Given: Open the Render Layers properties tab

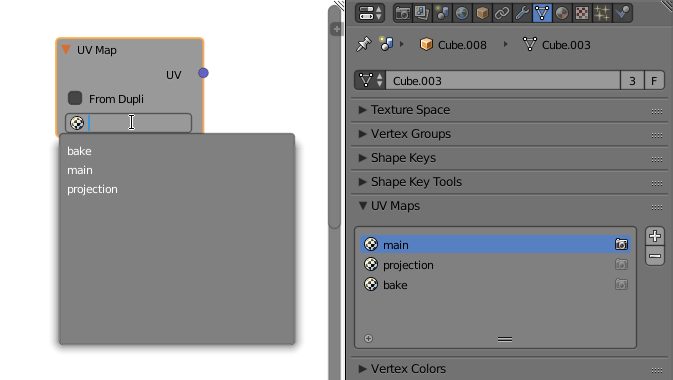Looking at the screenshot, I should (422, 13).
